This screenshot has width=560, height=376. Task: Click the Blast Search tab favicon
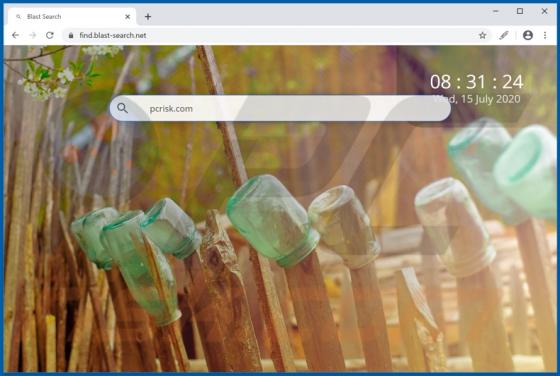(19, 17)
